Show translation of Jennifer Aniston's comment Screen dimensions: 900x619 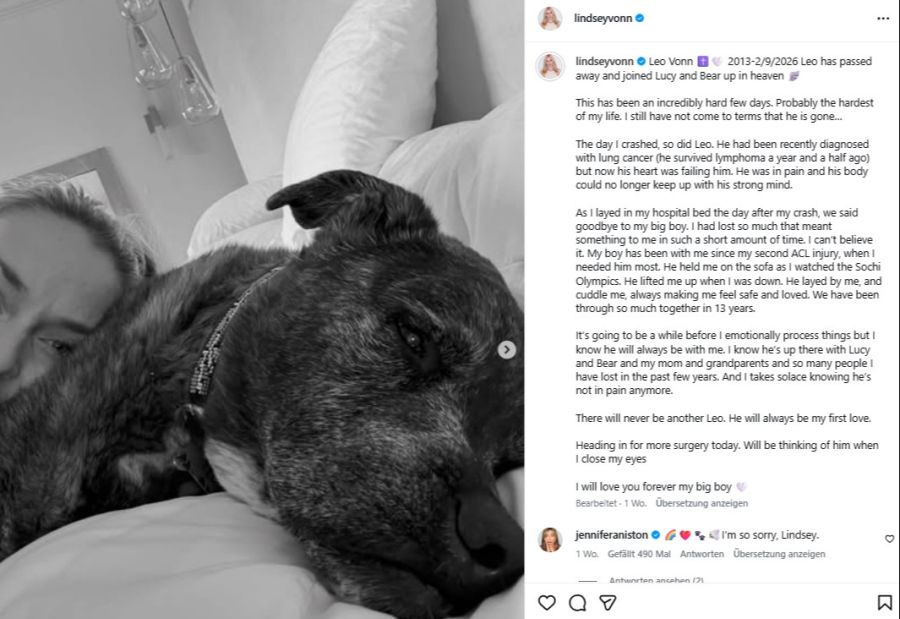pos(779,554)
